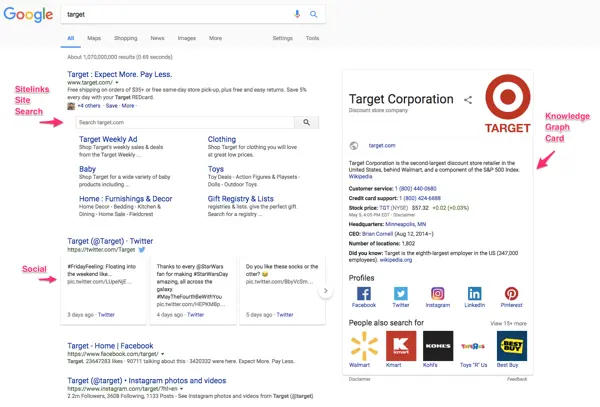Open Tools filter options
The image size is (600, 407).
pos(312,38)
